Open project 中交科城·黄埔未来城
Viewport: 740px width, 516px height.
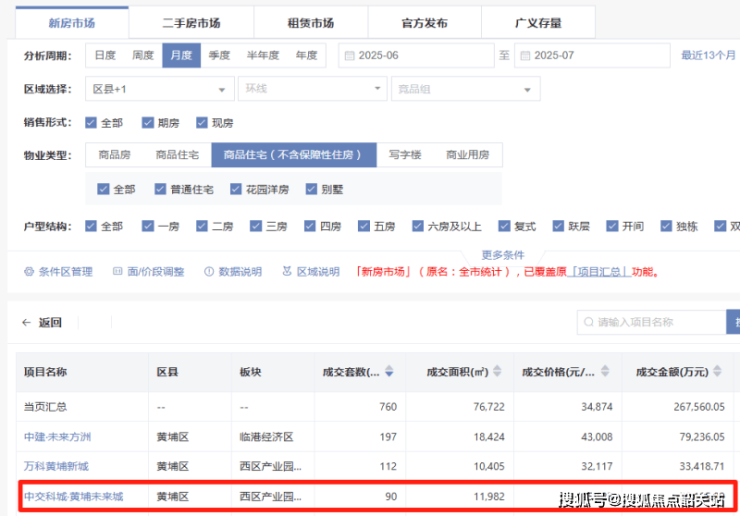click(74, 497)
